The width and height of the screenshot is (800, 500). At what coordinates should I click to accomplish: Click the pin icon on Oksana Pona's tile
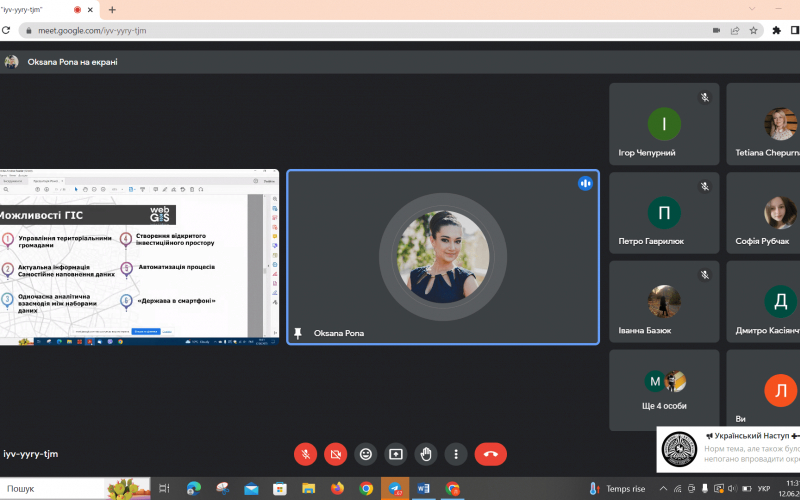298,333
